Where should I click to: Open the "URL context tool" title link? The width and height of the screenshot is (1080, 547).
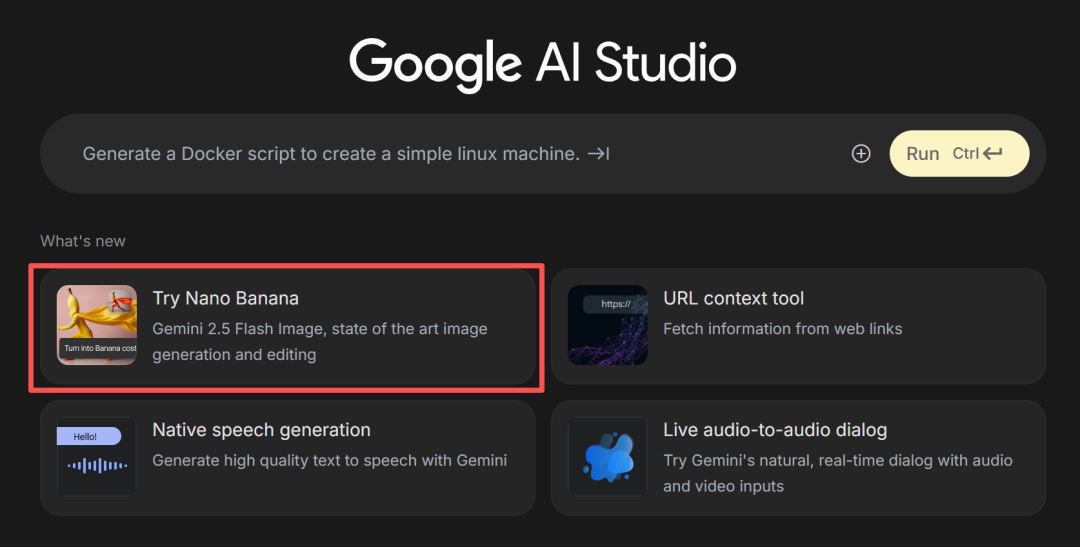point(733,298)
